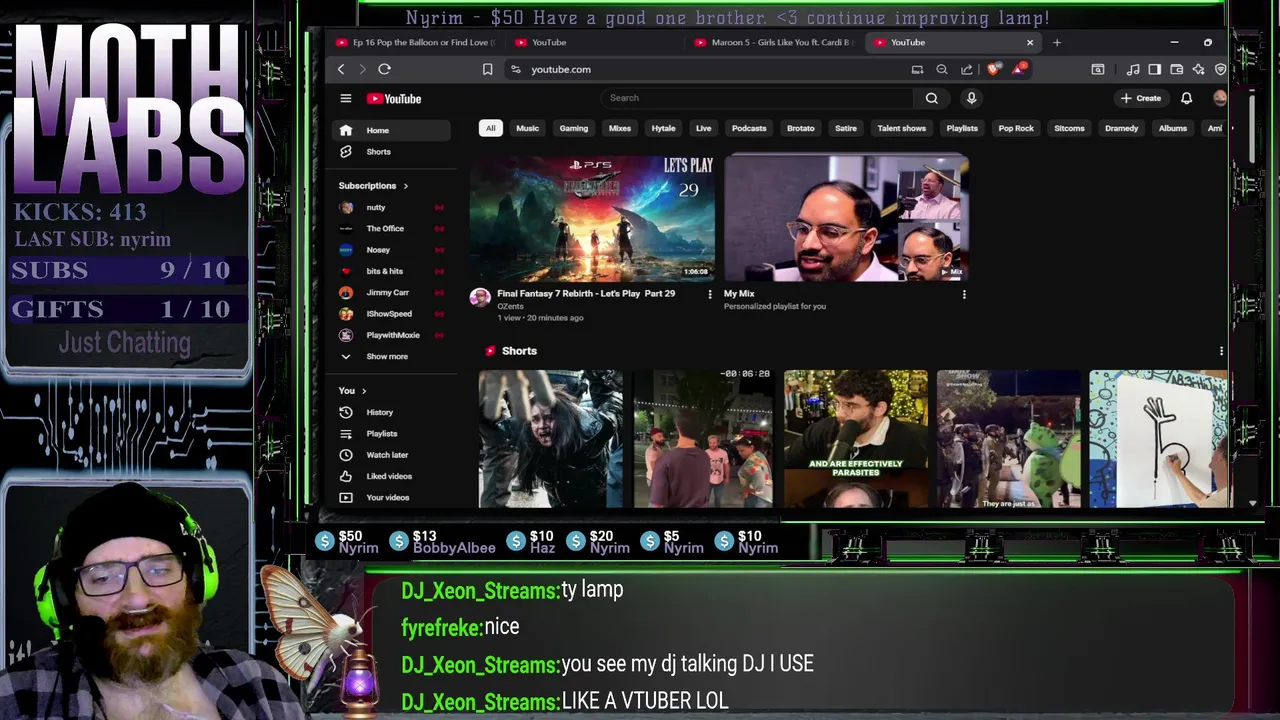
Task: Select the All filter chip
Action: 490,128
